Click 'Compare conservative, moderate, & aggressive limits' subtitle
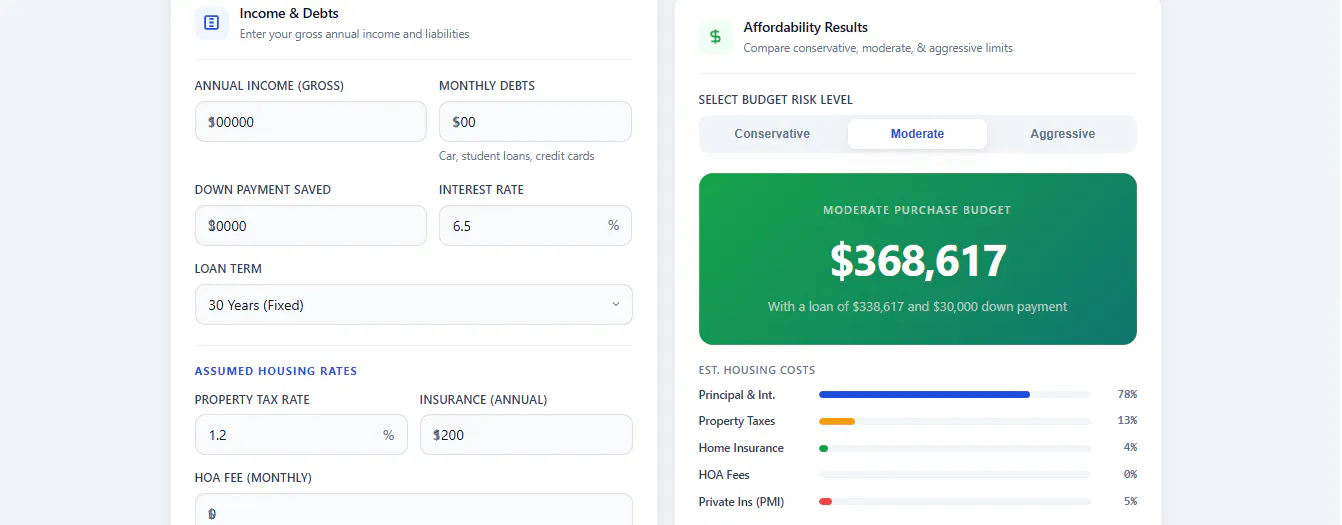 point(878,48)
